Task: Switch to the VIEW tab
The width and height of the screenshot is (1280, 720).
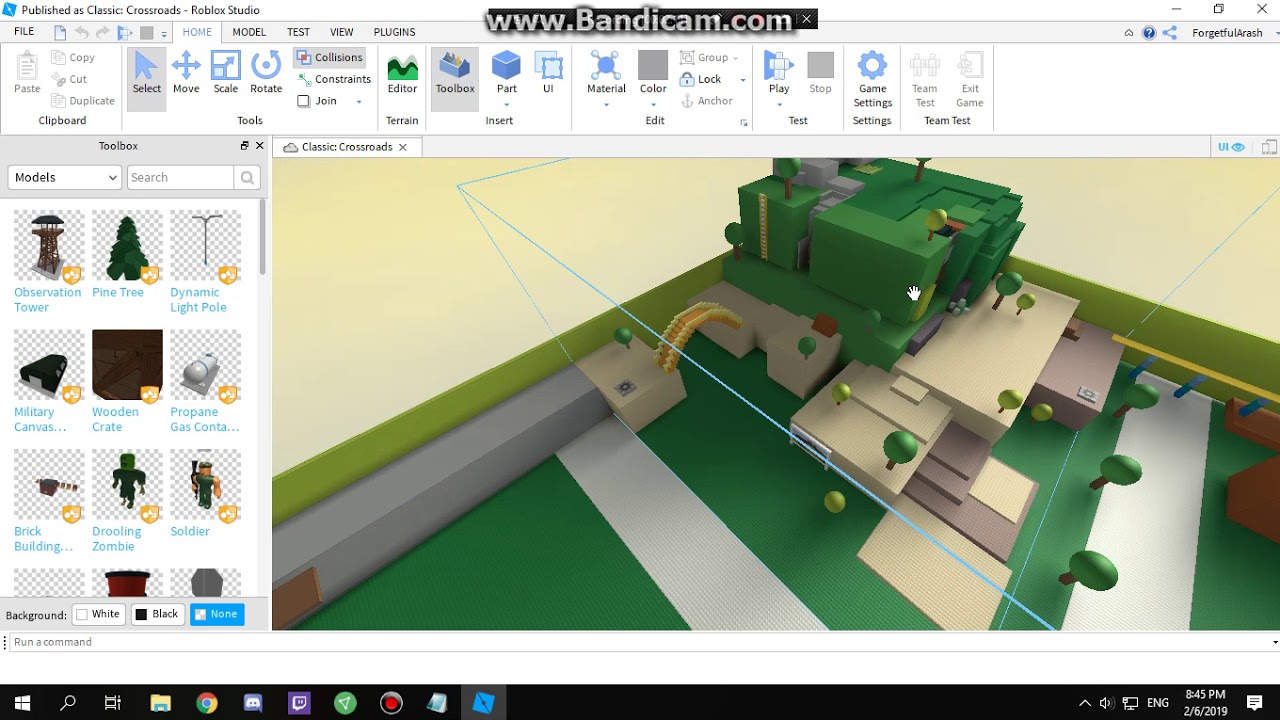Action: (x=342, y=32)
